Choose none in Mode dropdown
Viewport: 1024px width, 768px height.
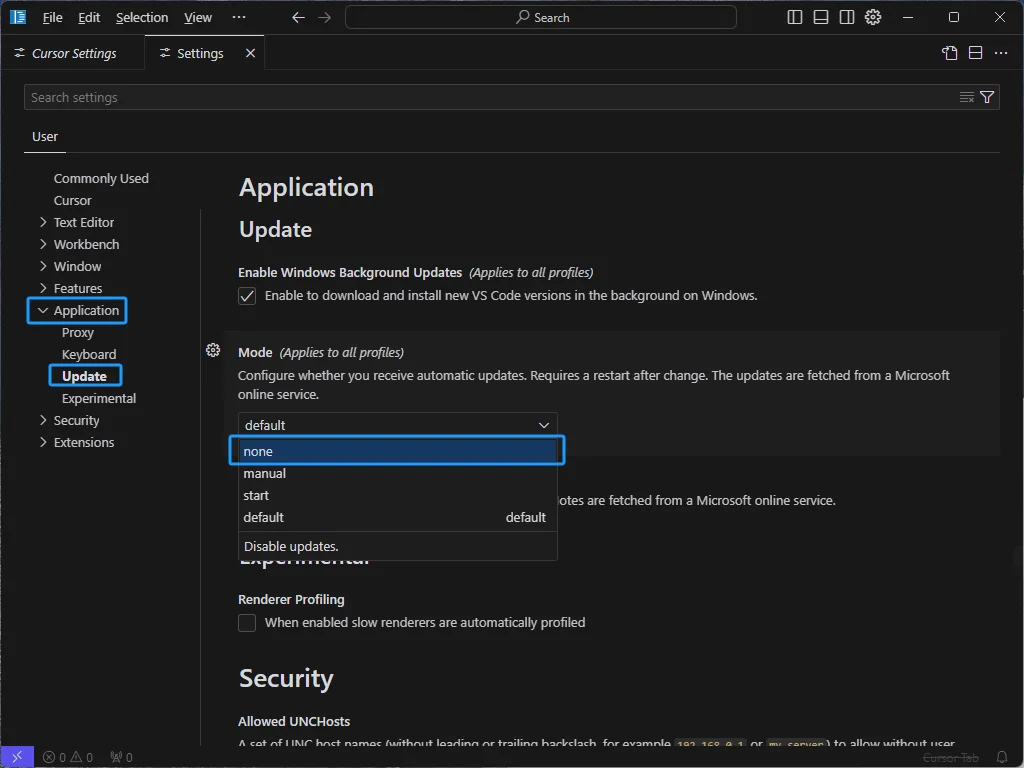coord(397,451)
